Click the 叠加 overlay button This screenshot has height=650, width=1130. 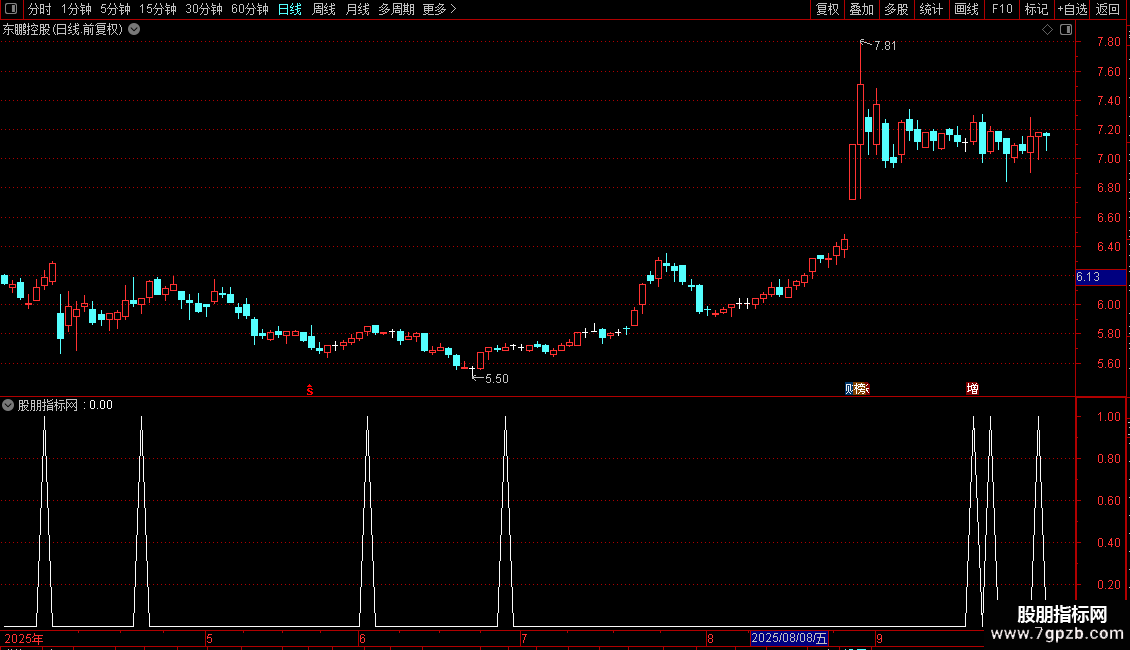[861, 9]
